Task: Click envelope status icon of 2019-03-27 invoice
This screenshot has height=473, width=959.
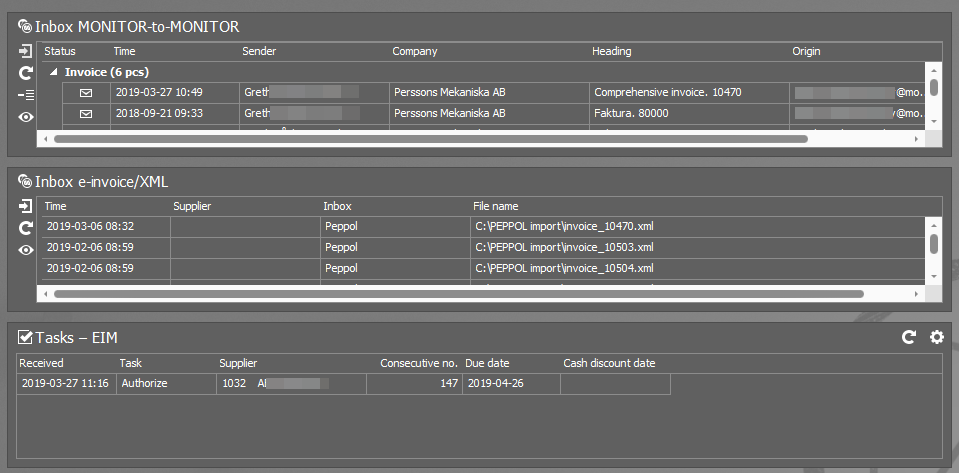Action: (85, 92)
